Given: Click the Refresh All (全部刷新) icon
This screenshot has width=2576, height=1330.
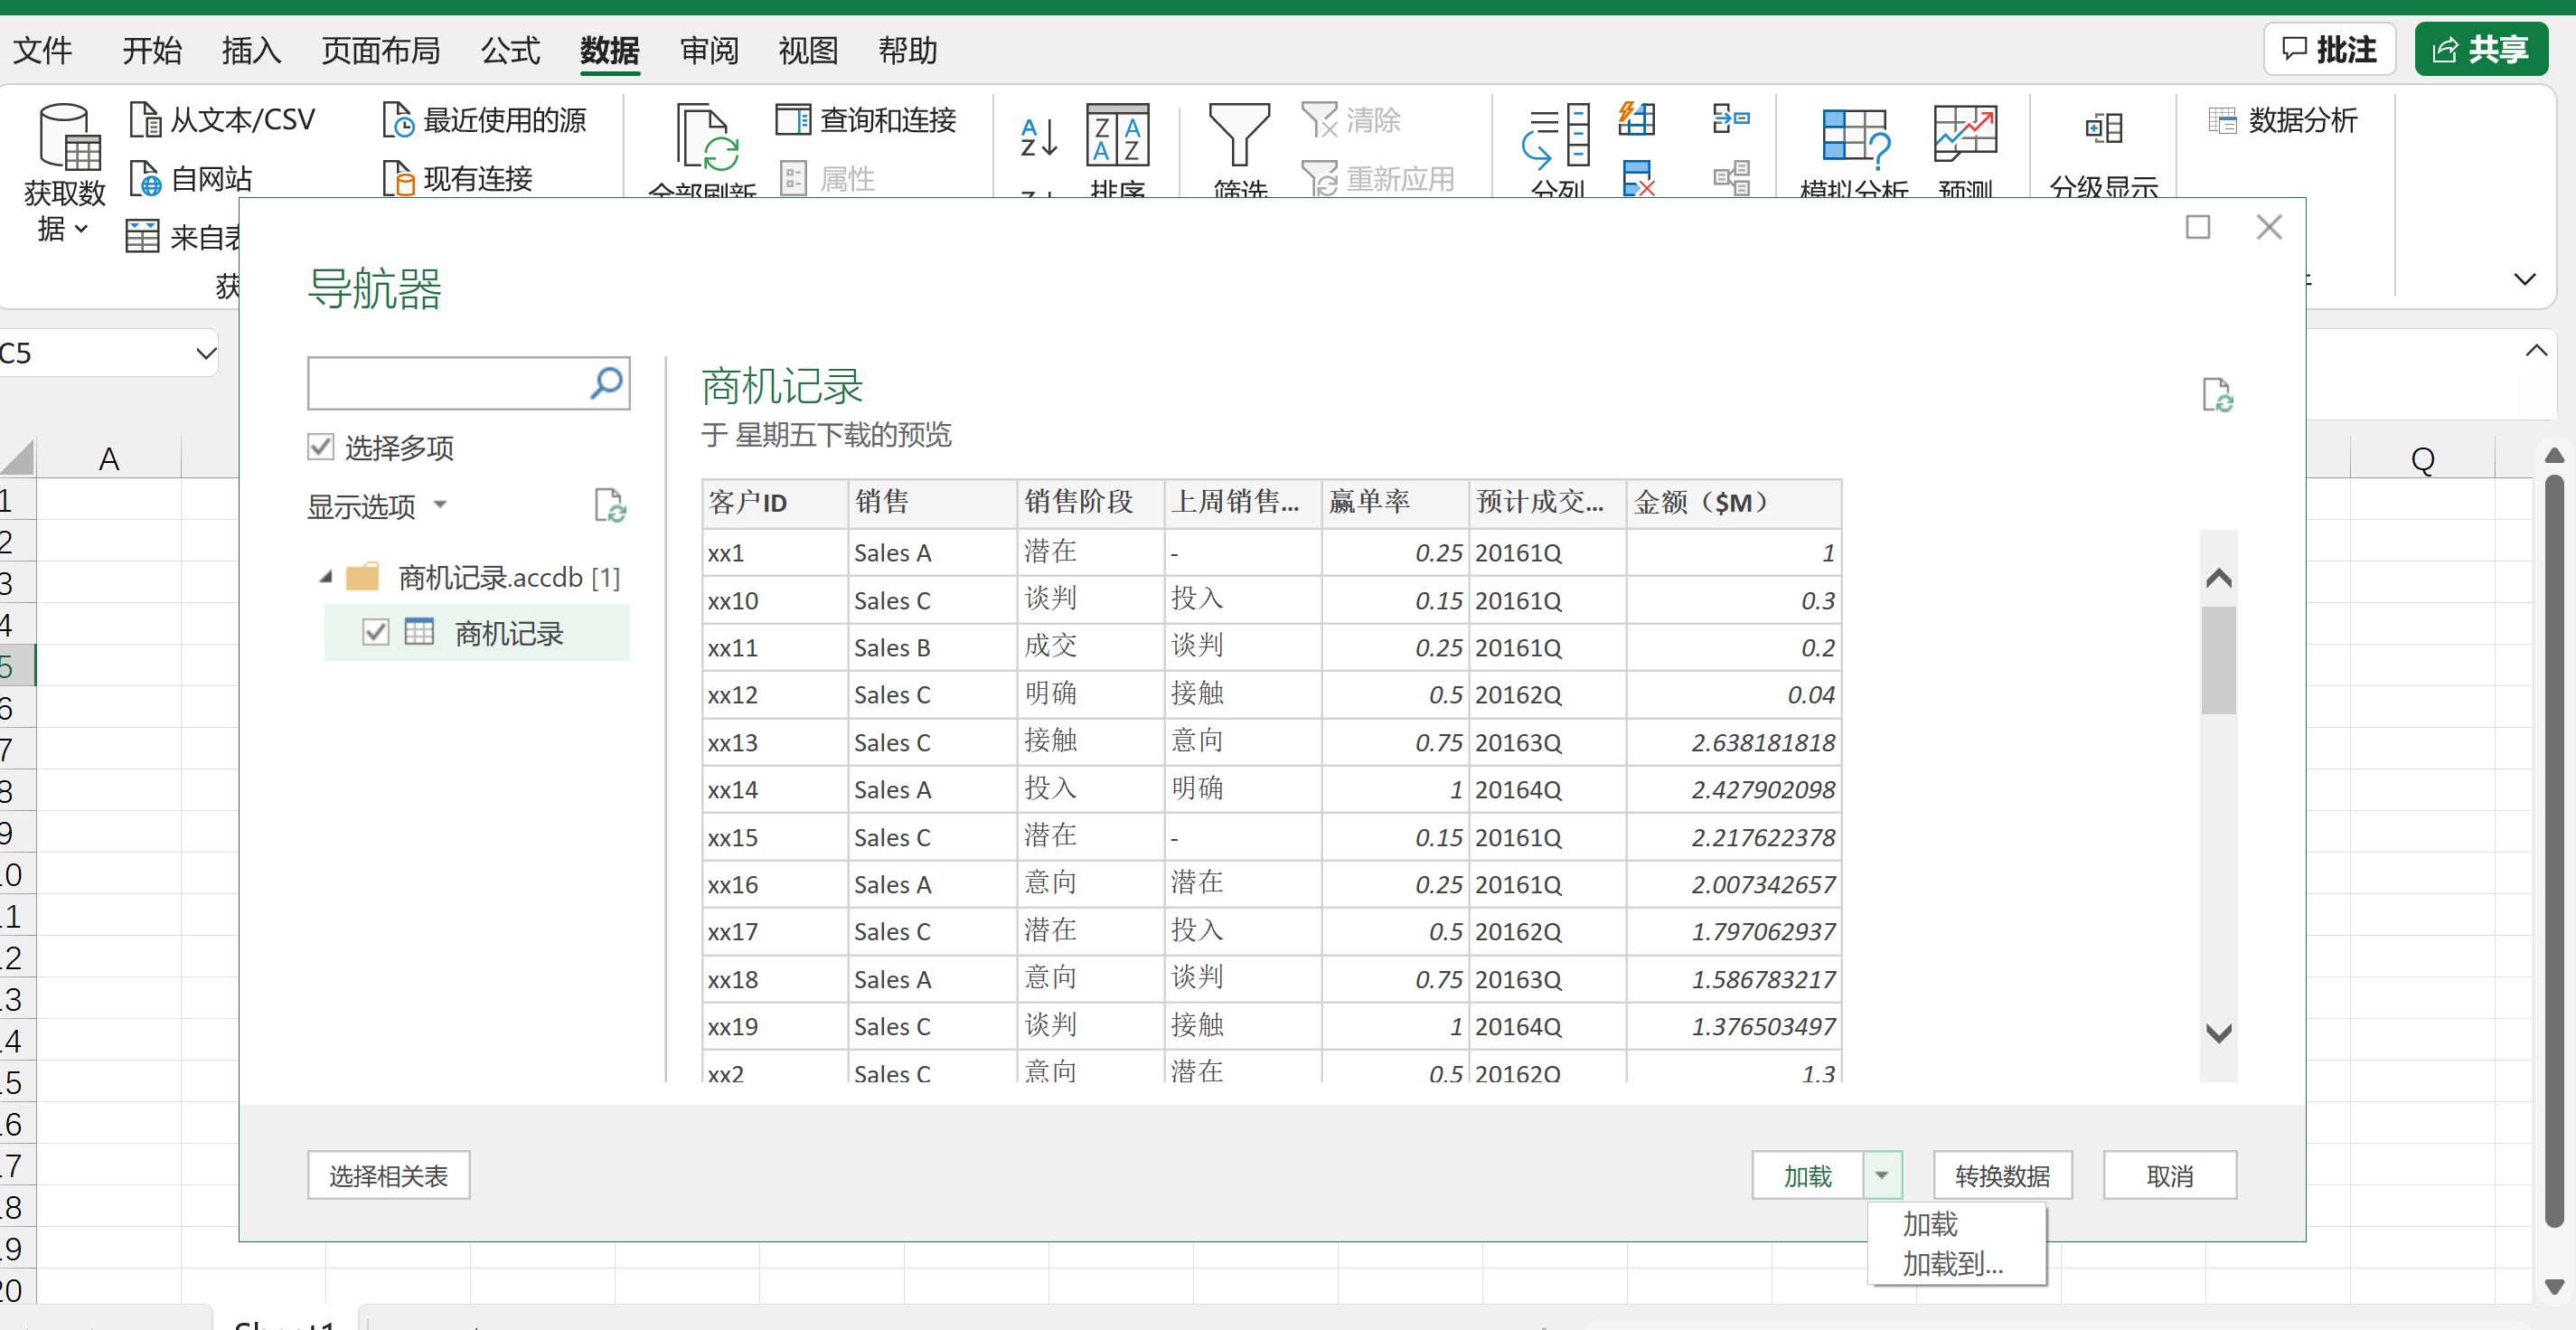Looking at the screenshot, I should coord(706,137).
